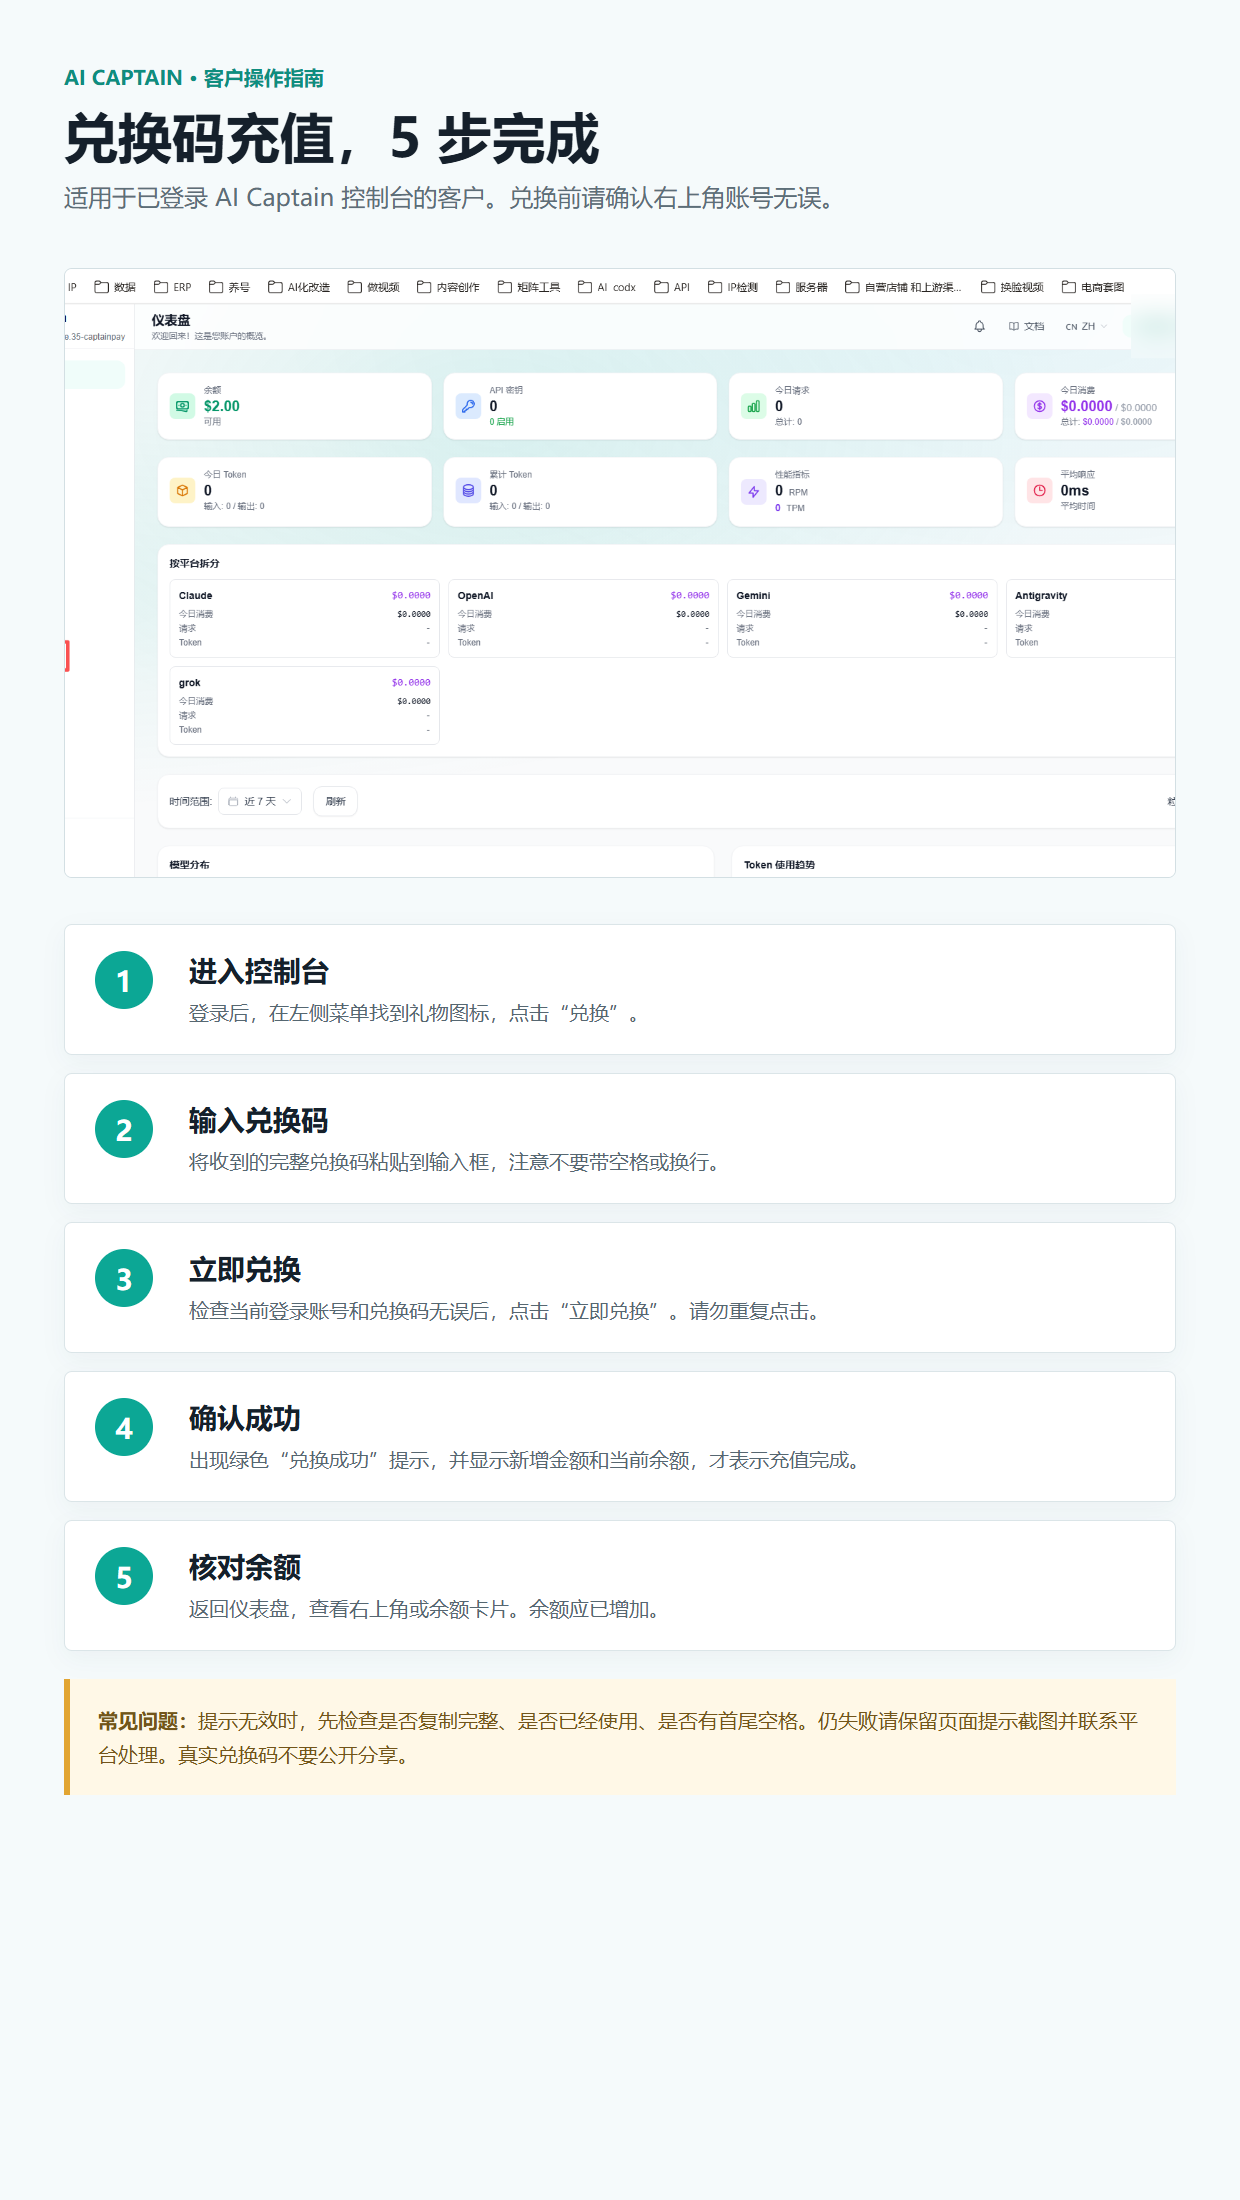Open the 文档 docs link
The width and height of the screenshot is (1240, 2200).
(1026, 326)
